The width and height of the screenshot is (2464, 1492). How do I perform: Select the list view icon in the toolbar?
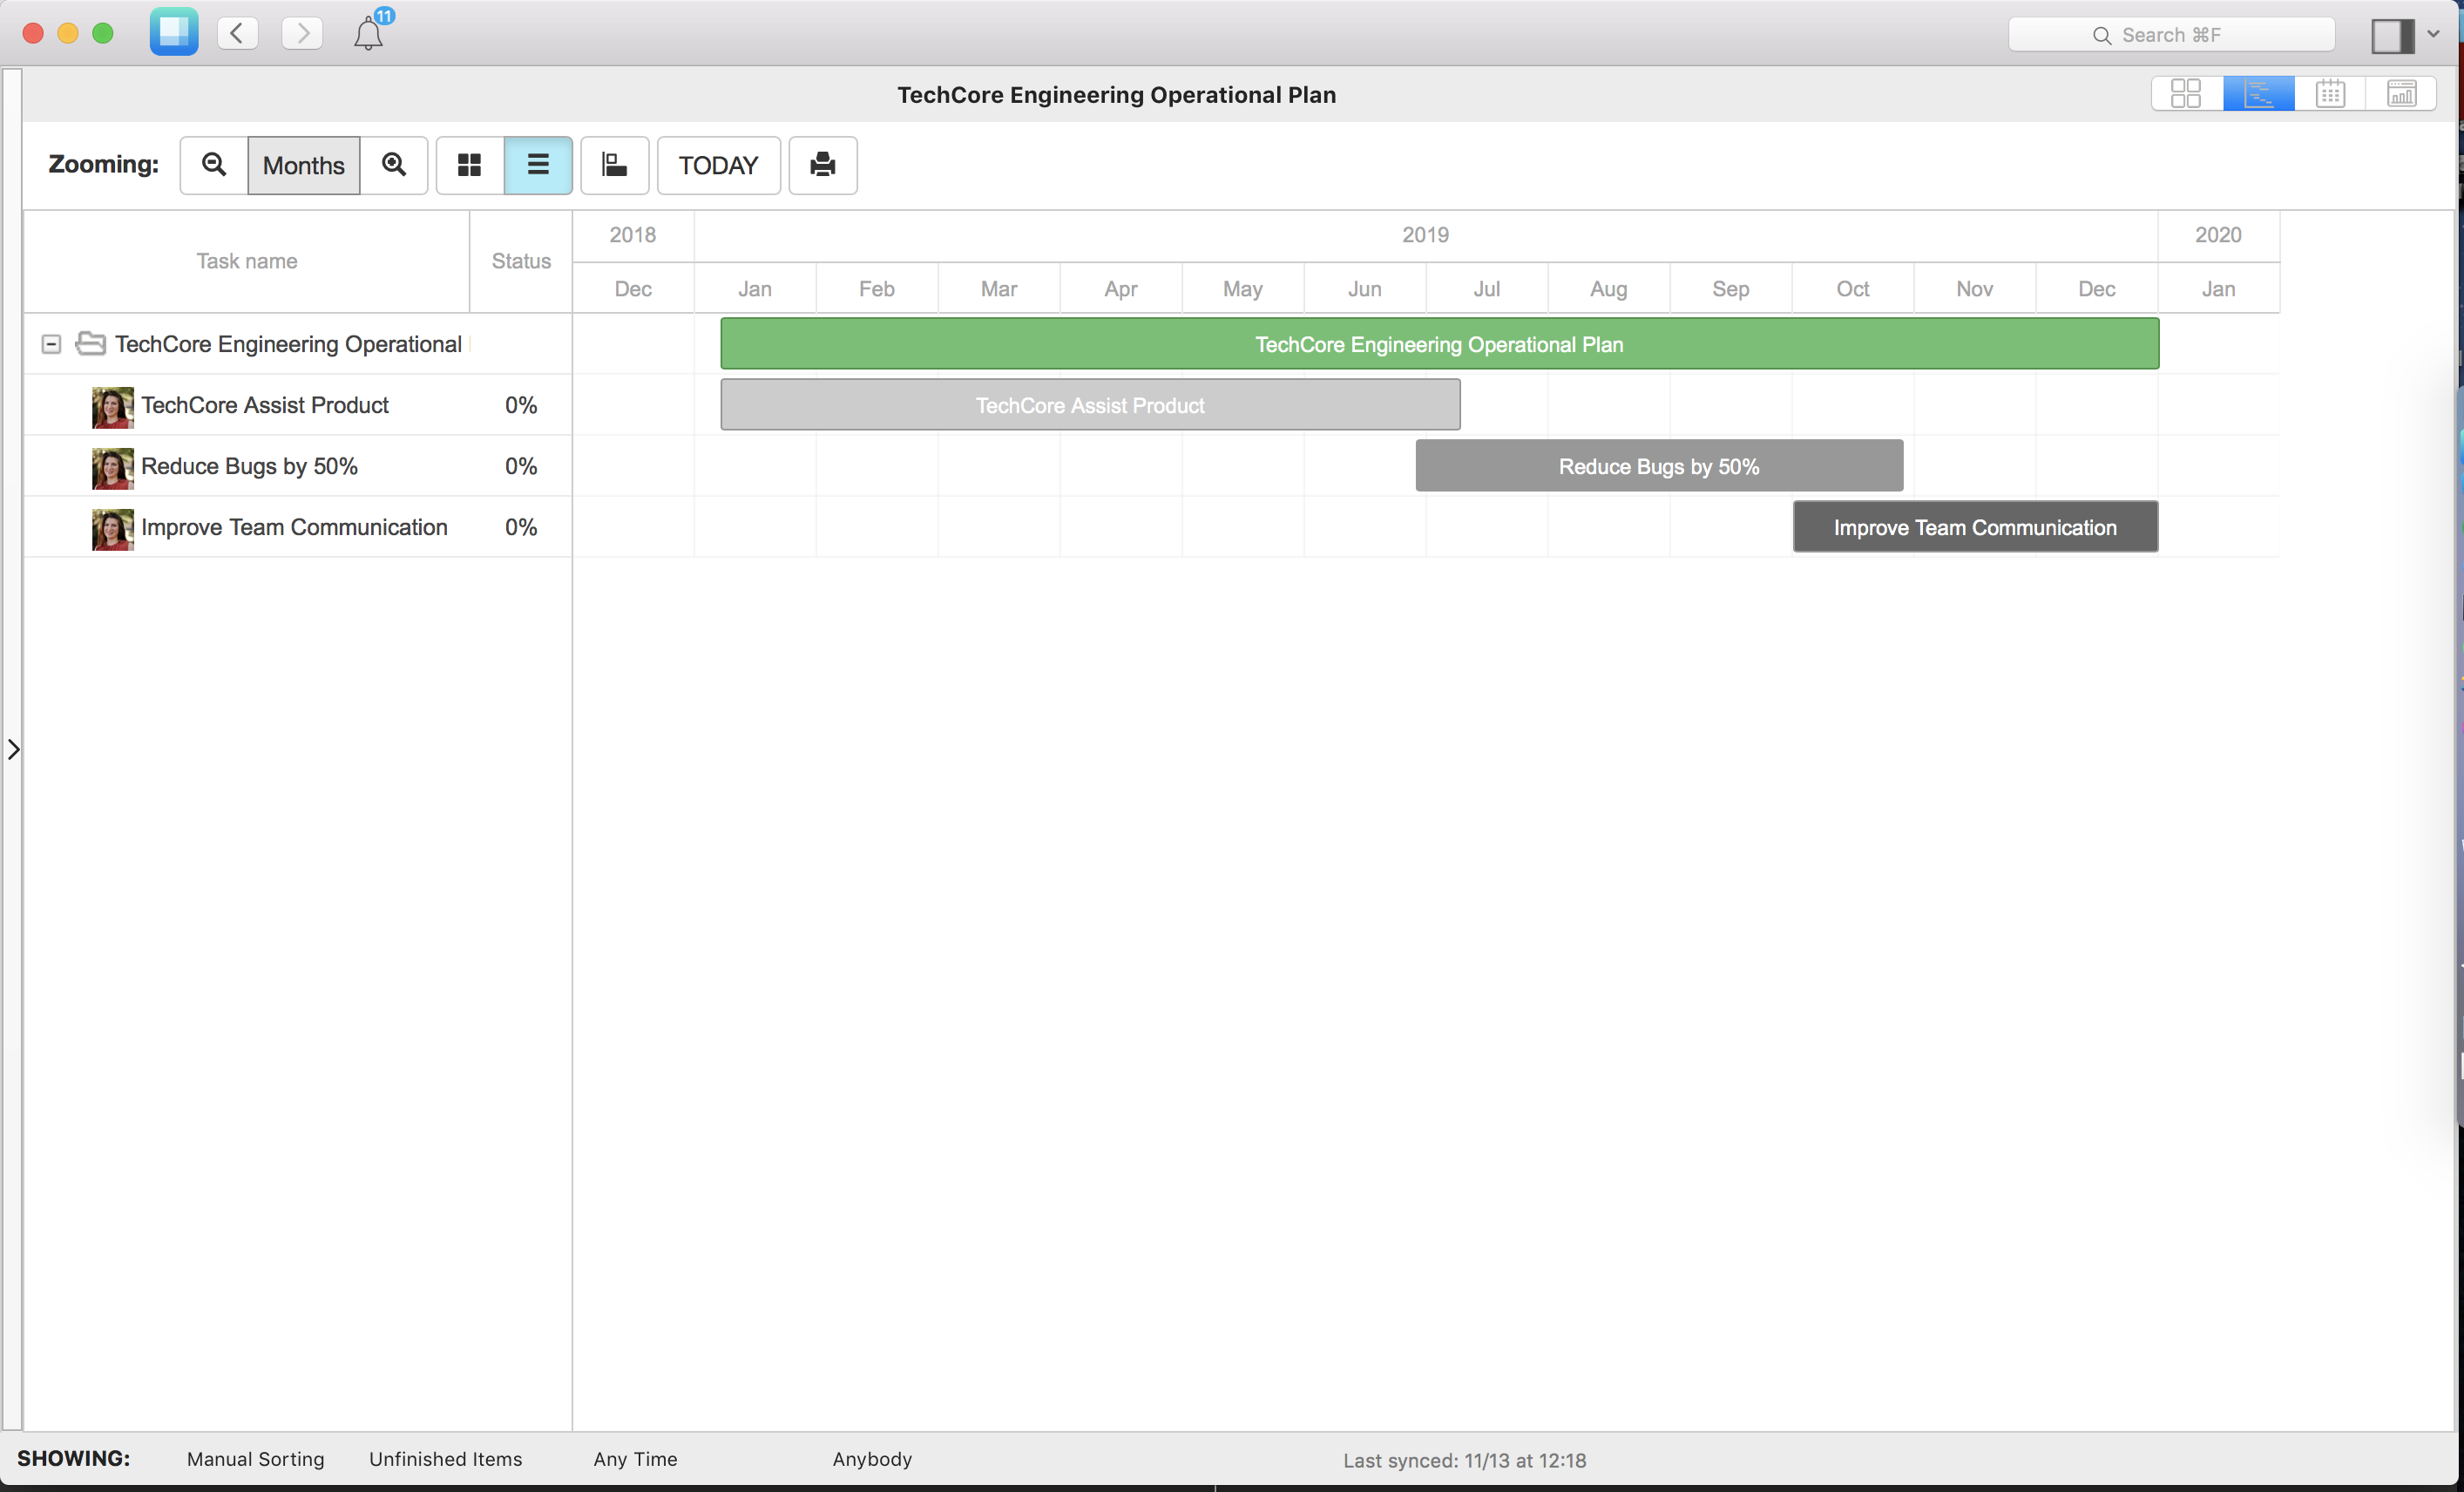(538, 165)
